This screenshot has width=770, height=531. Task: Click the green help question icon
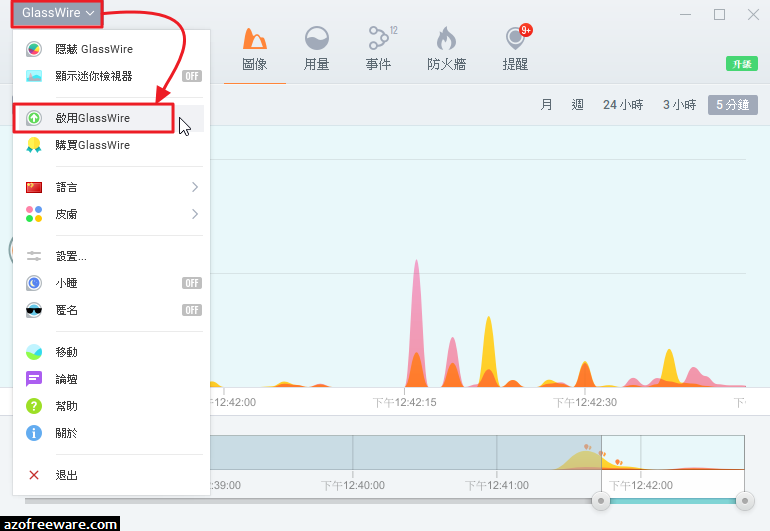[x=34, y=406]
